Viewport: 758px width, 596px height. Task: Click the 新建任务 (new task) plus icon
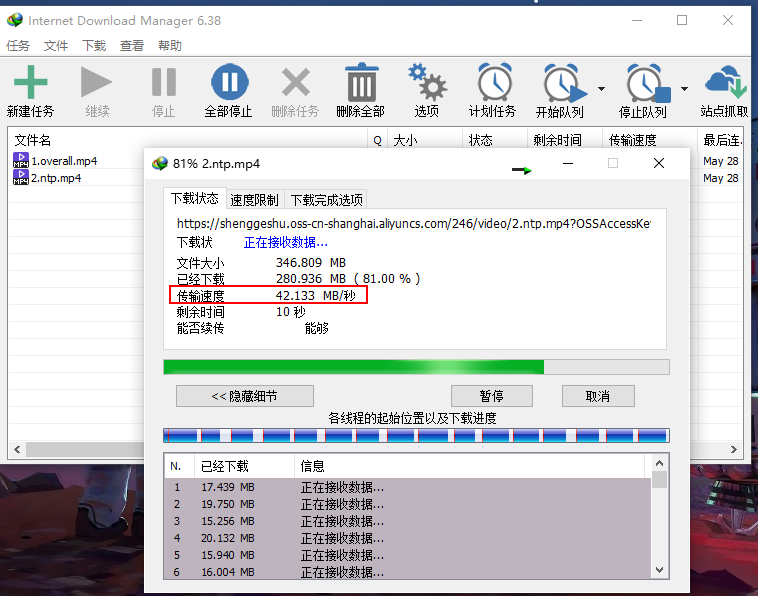[30, 82]
